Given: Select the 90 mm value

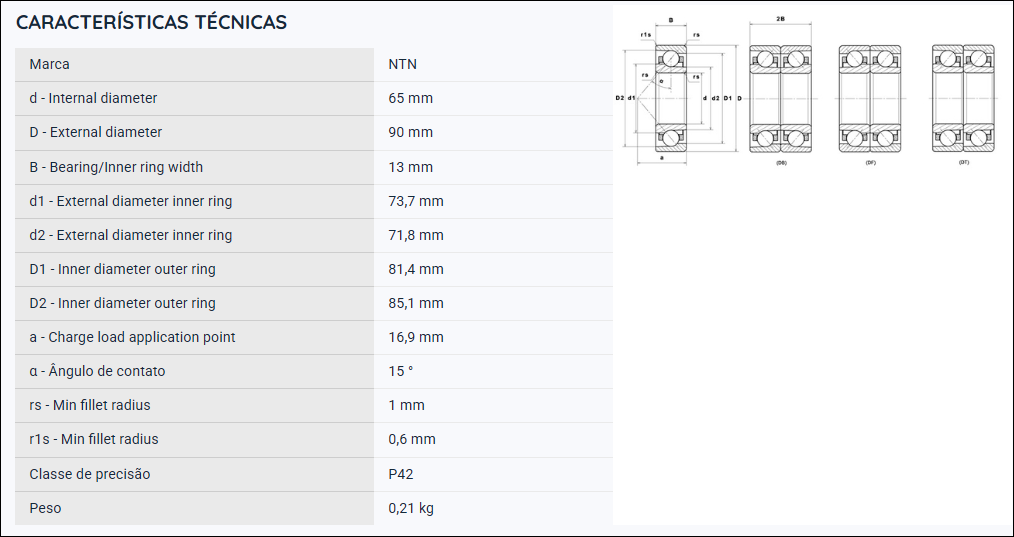Looking at the screenshot, I should click(411, 132).
